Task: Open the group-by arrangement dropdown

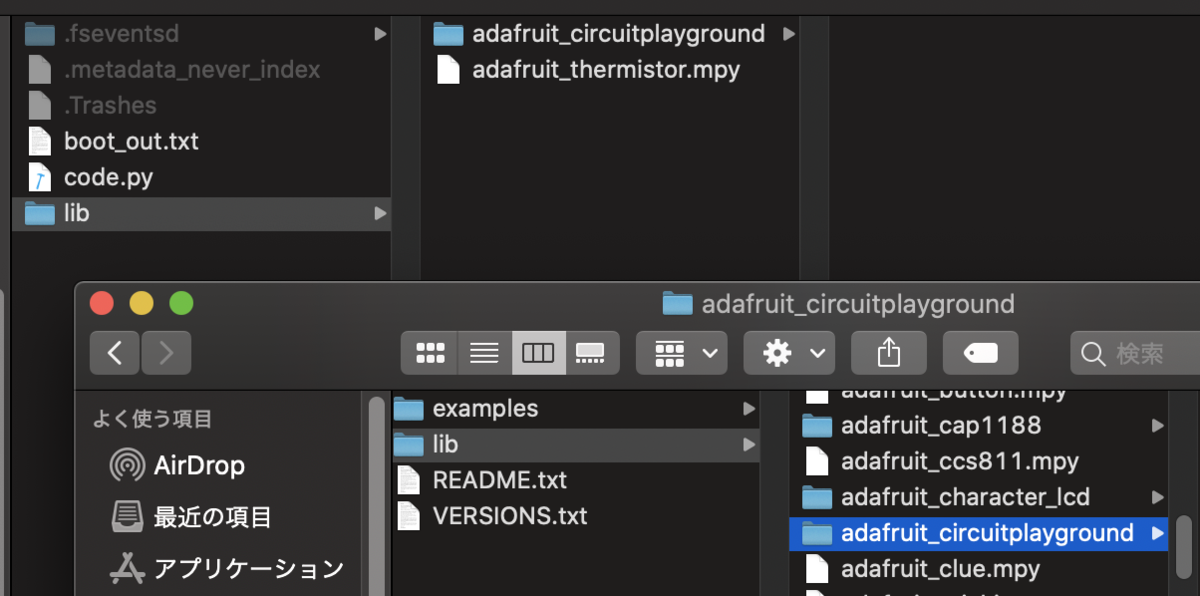Action: 682,353
